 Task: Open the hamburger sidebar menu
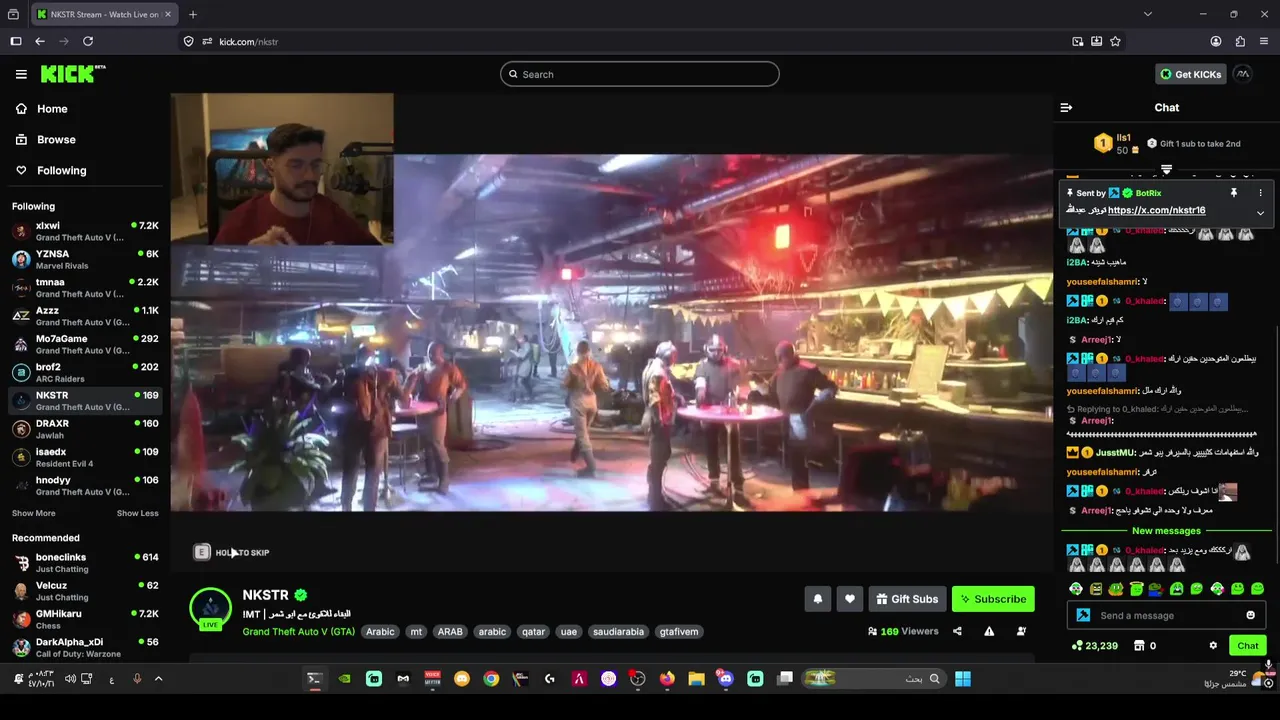pyautogui.click(x=21, y=74)
